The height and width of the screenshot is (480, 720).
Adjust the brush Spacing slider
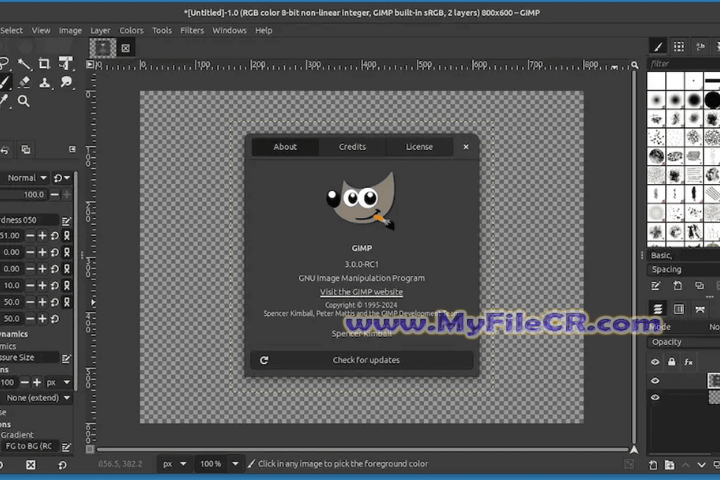[x=683, y=270]
